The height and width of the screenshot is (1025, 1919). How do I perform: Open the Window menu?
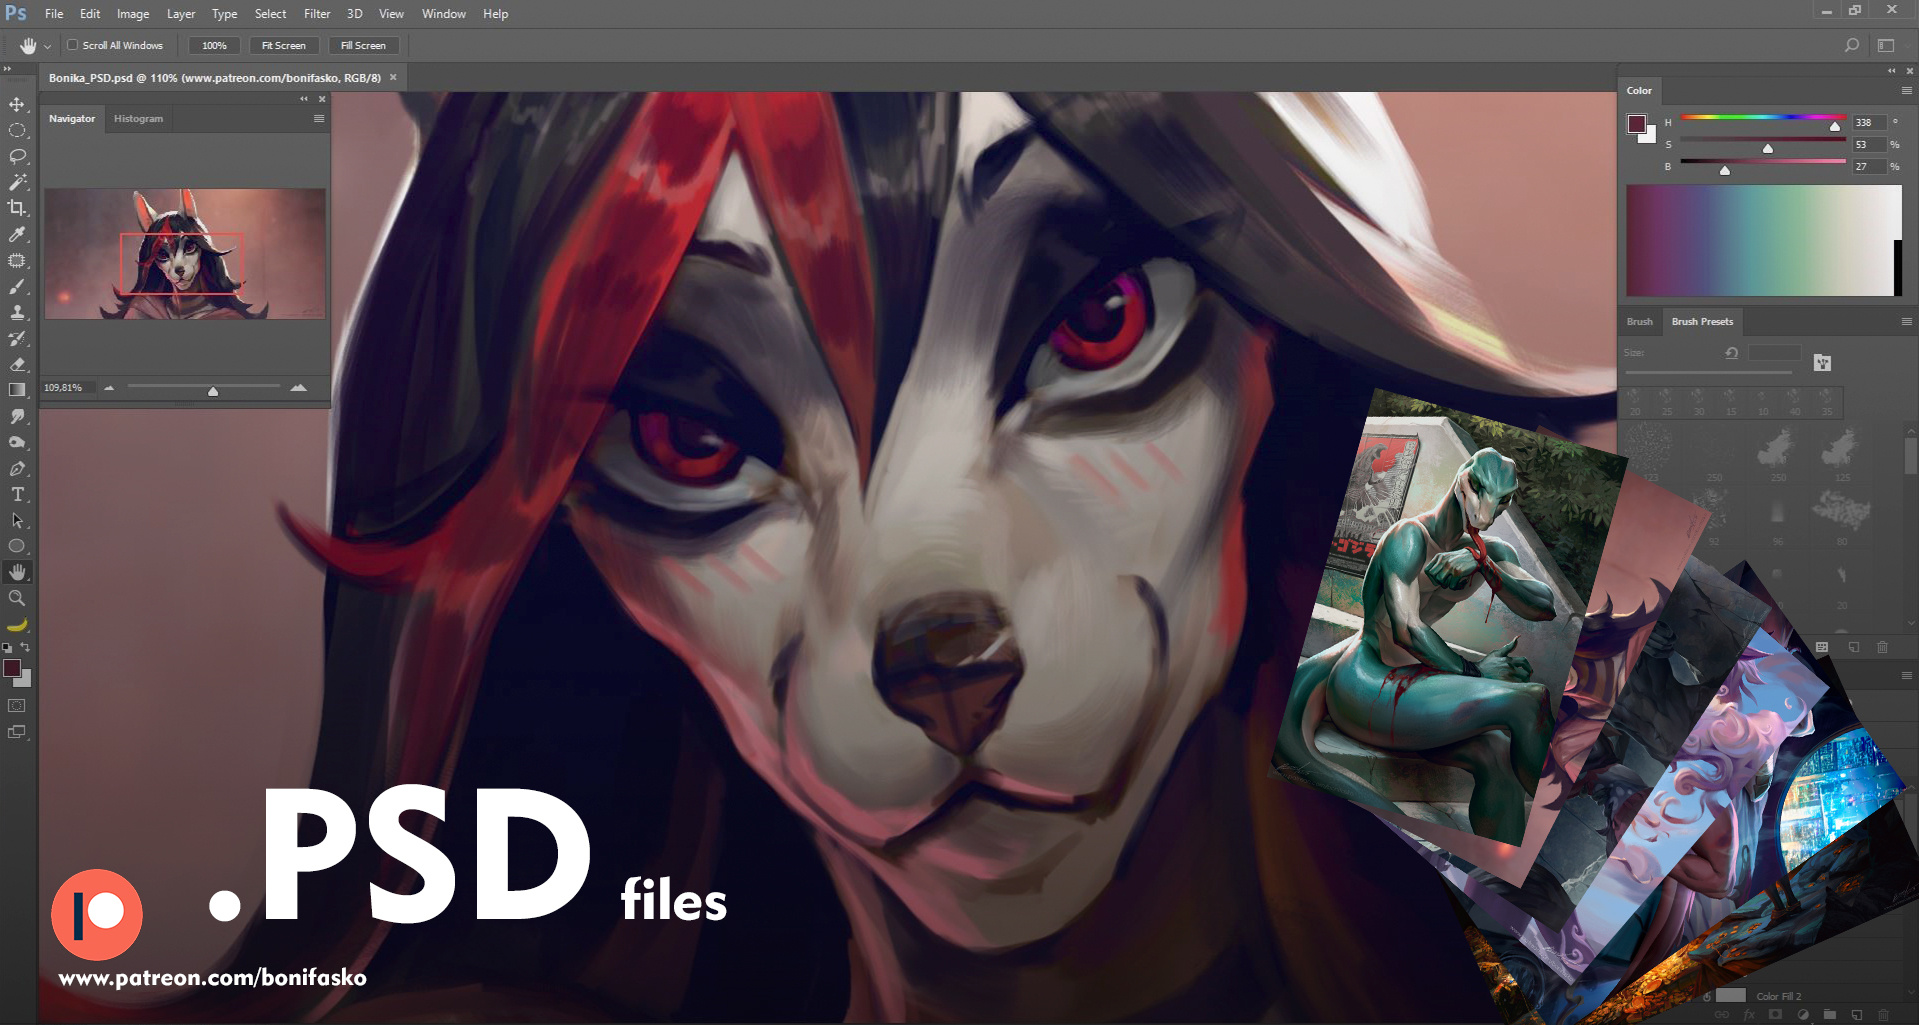[444, 14]
